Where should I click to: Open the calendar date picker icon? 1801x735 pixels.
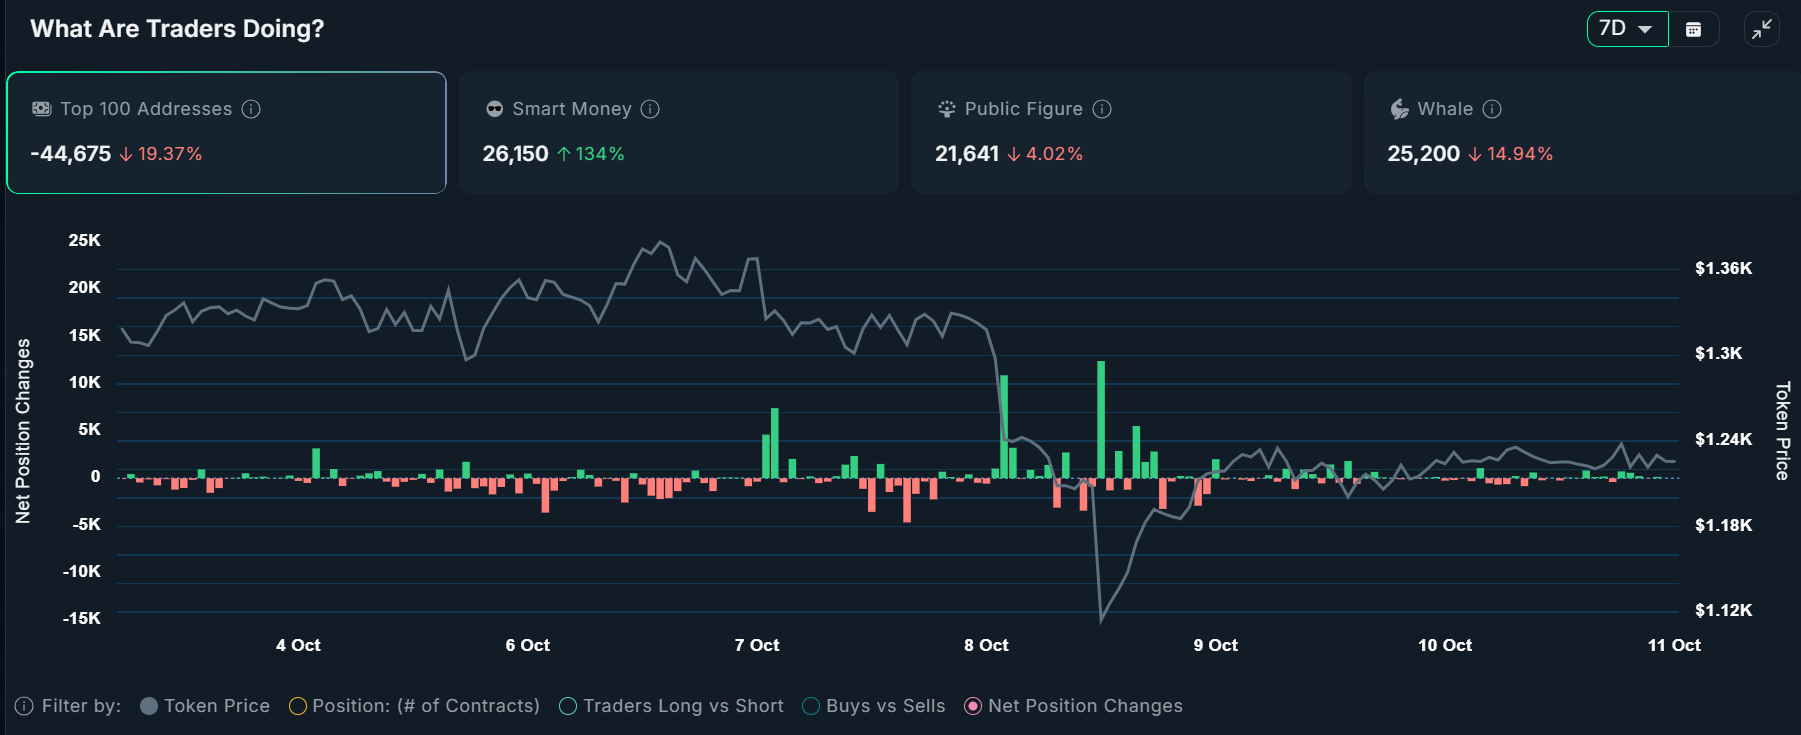click(x=1693, y=29)
